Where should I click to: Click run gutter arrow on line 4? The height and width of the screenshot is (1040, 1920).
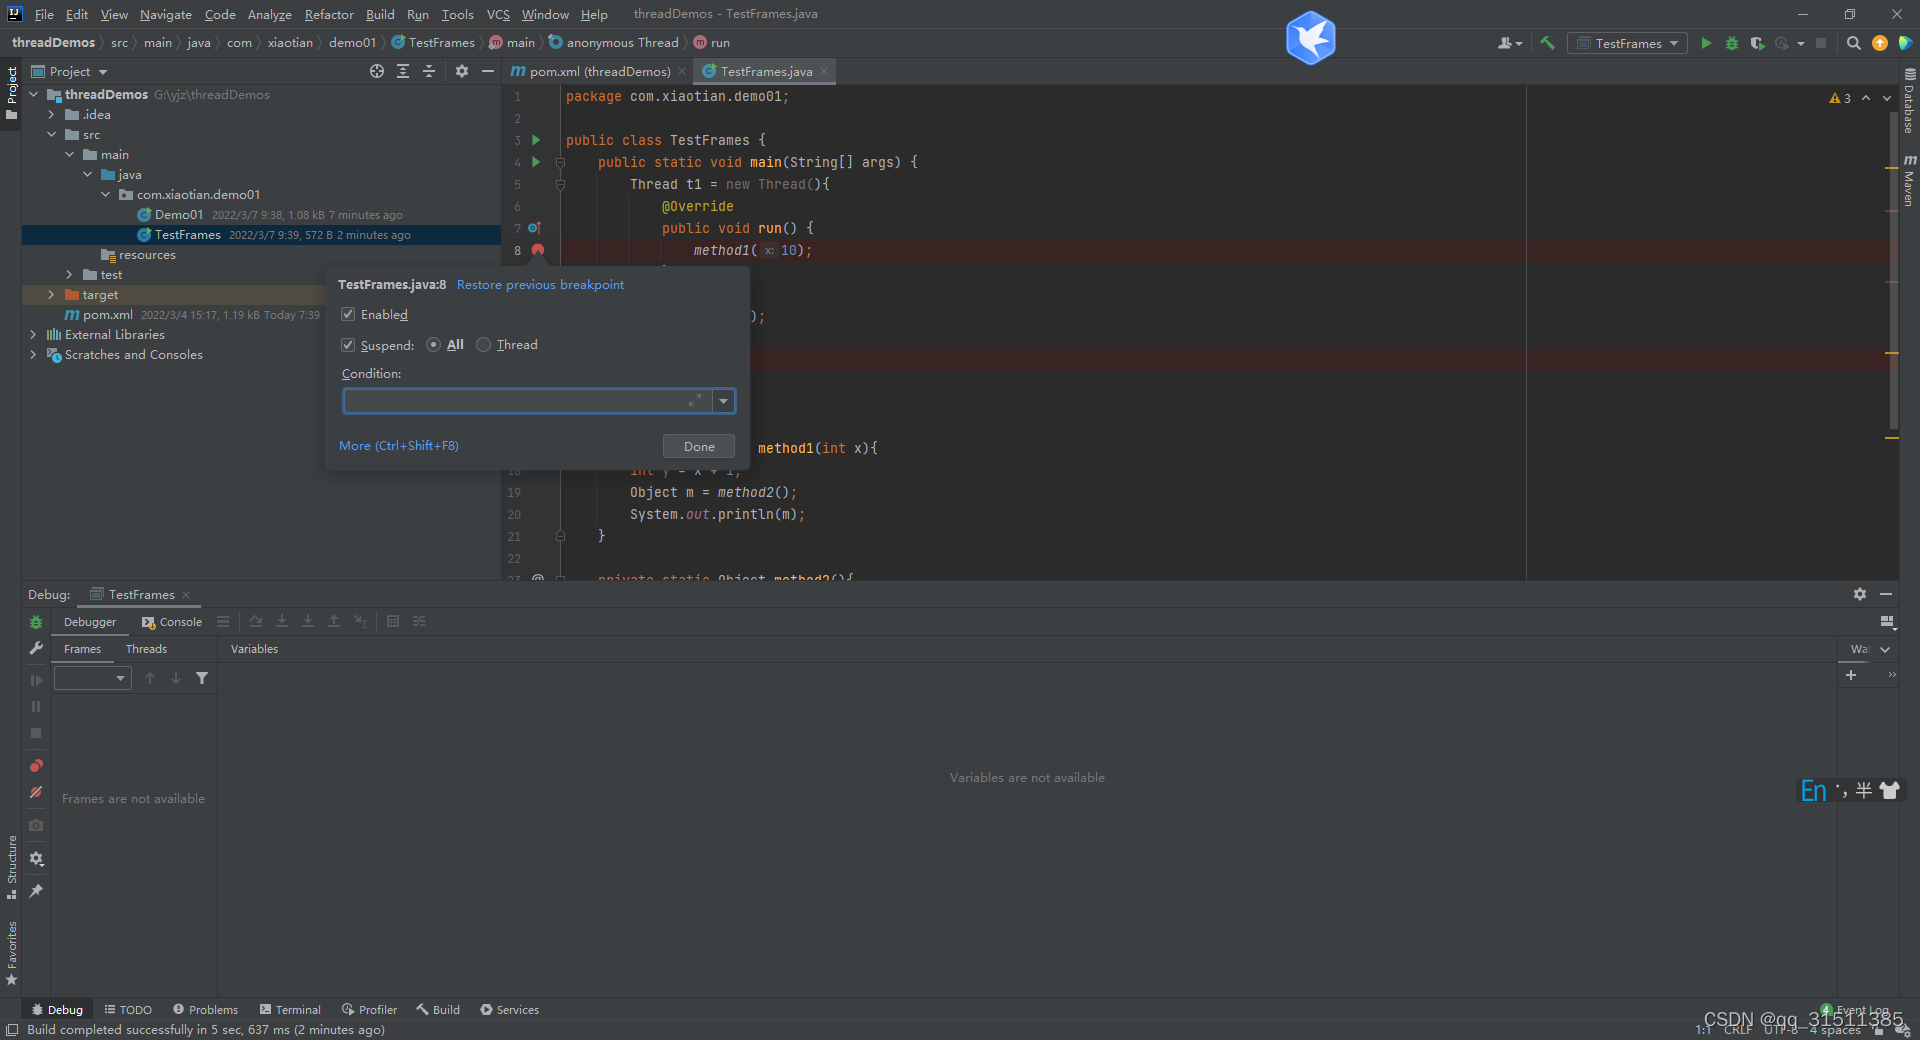536,162
